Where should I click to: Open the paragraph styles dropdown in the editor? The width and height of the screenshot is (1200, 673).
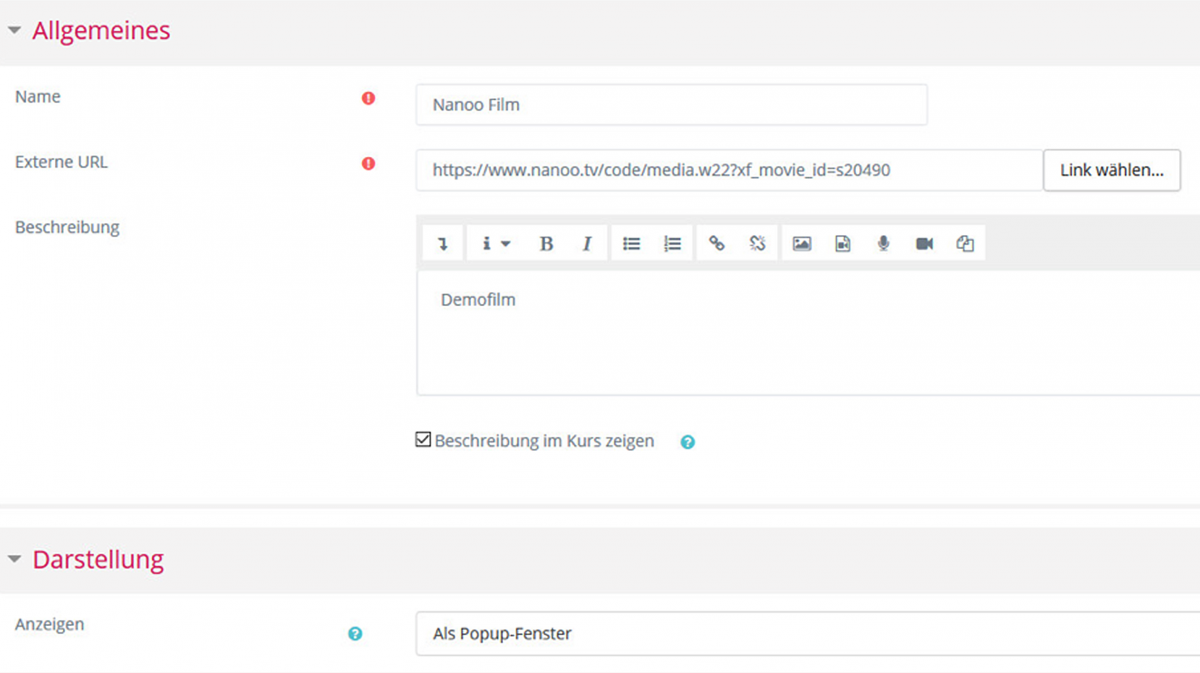495,243
